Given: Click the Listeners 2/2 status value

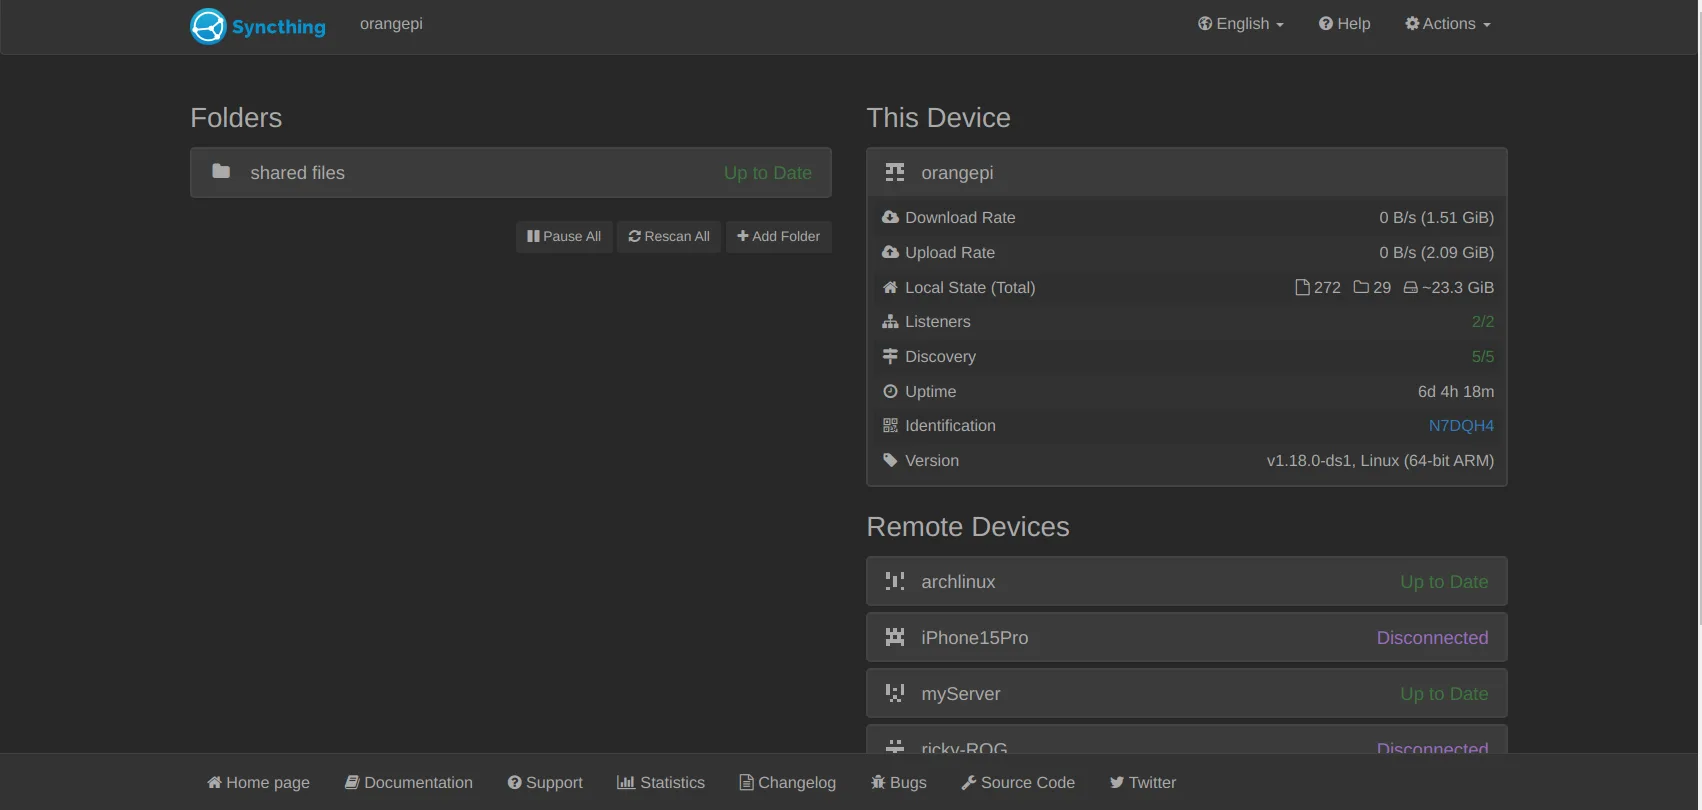Looking at the screenshot, I should (1483, 322).
